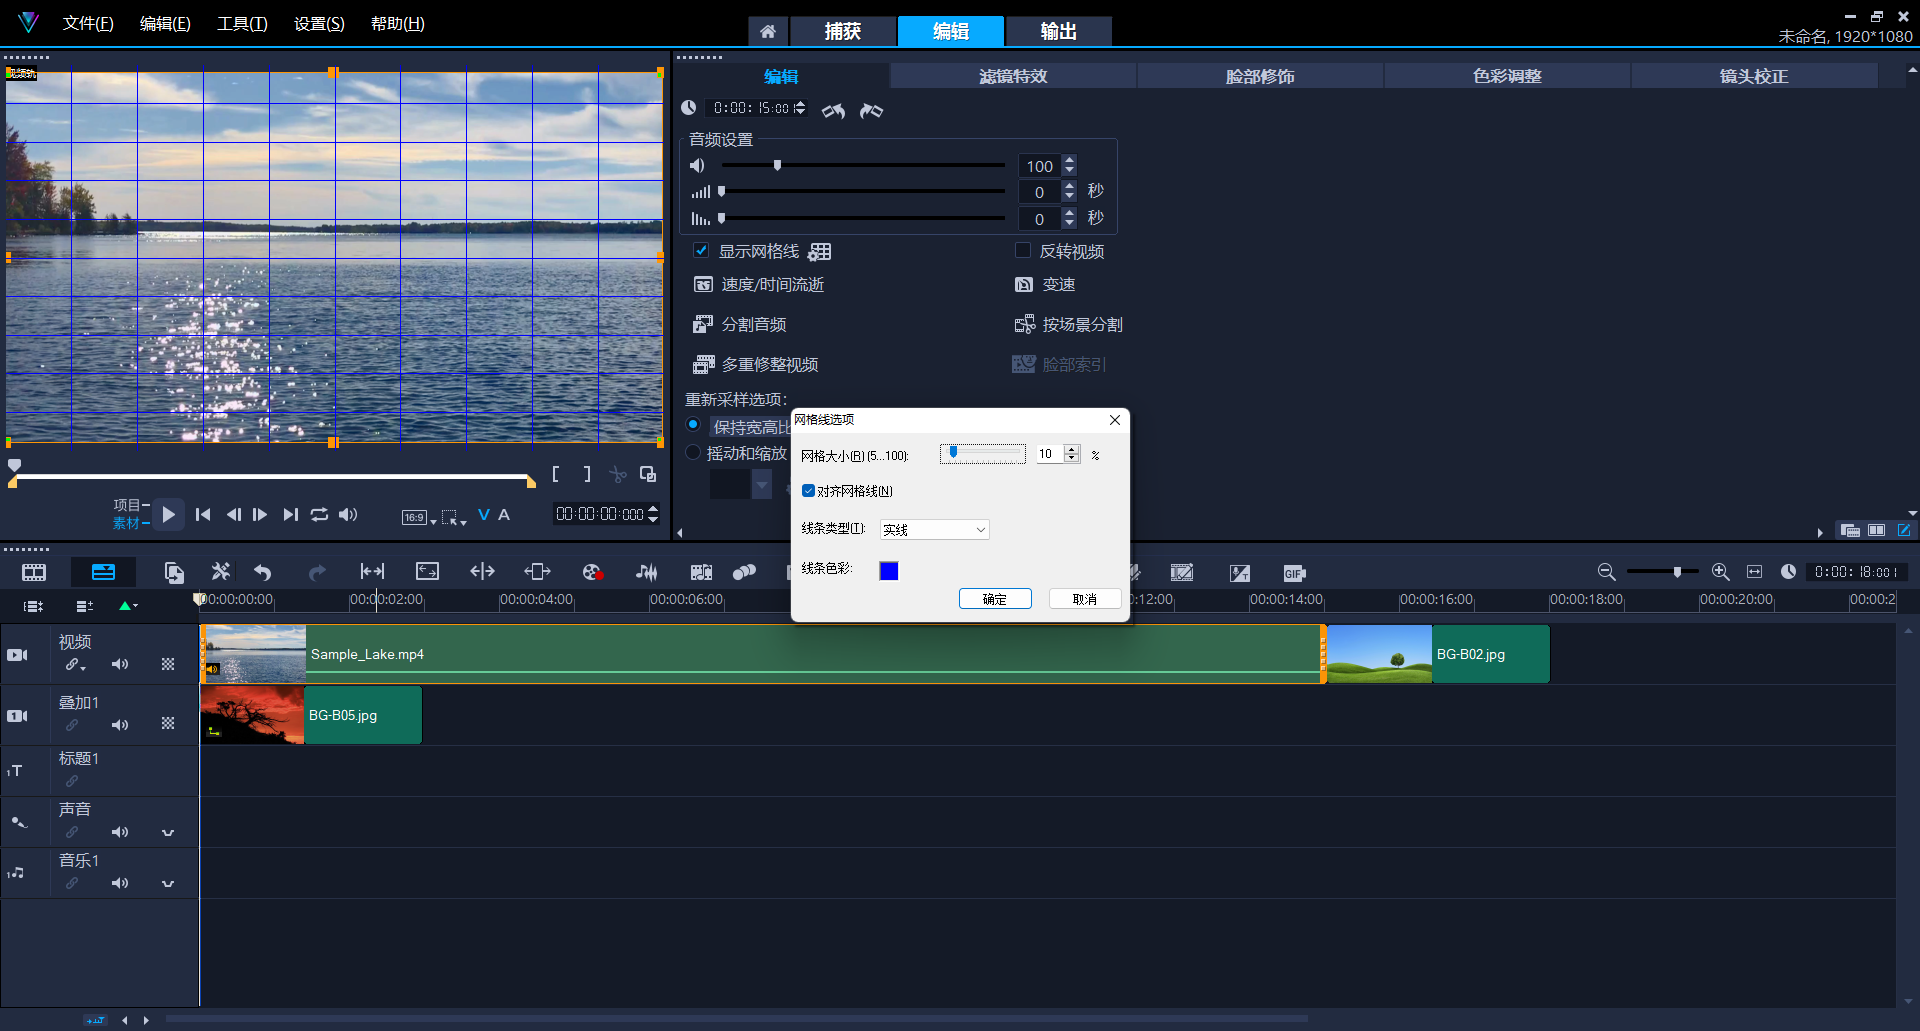Open 线条类型 dropdown

click(934, 530)
